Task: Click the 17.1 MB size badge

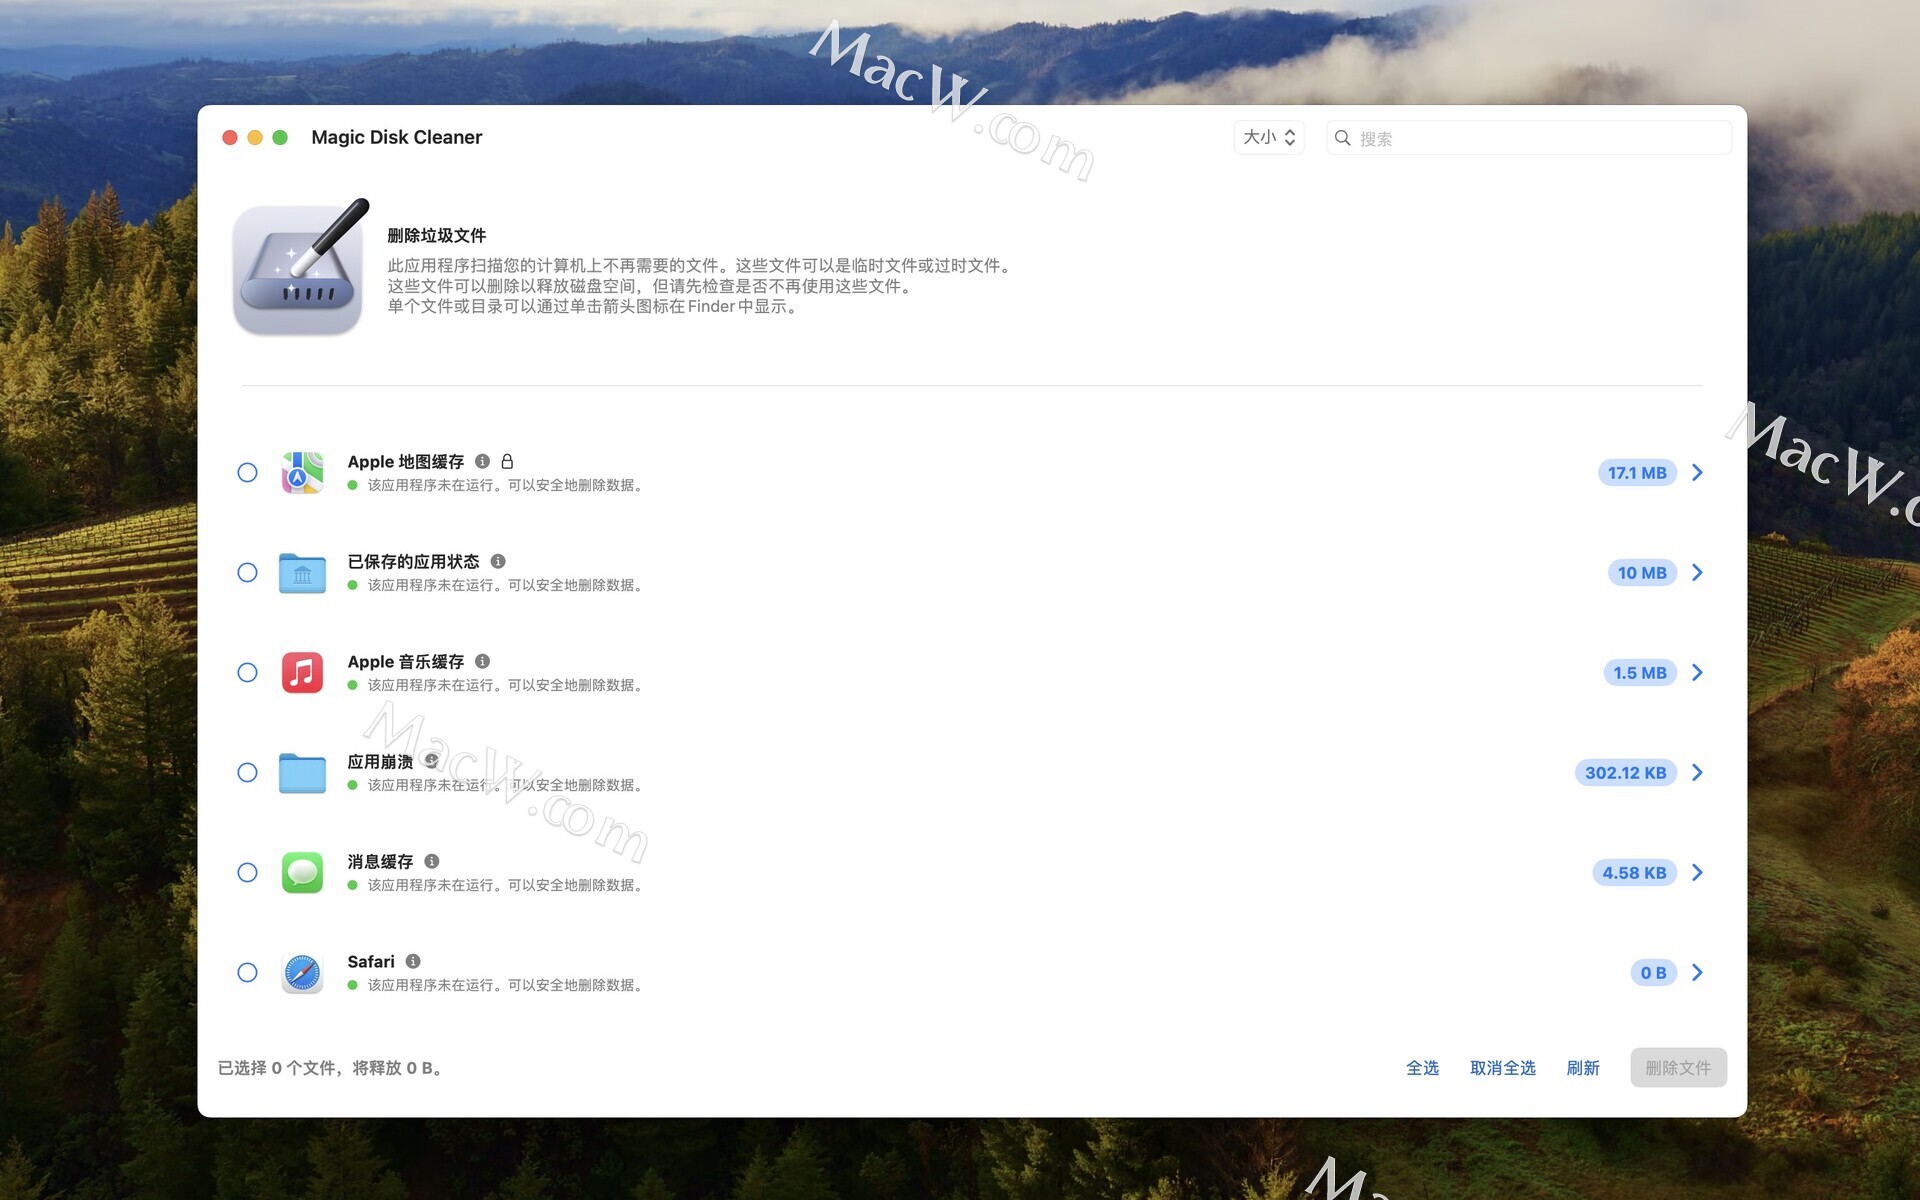Action: 1637,473
